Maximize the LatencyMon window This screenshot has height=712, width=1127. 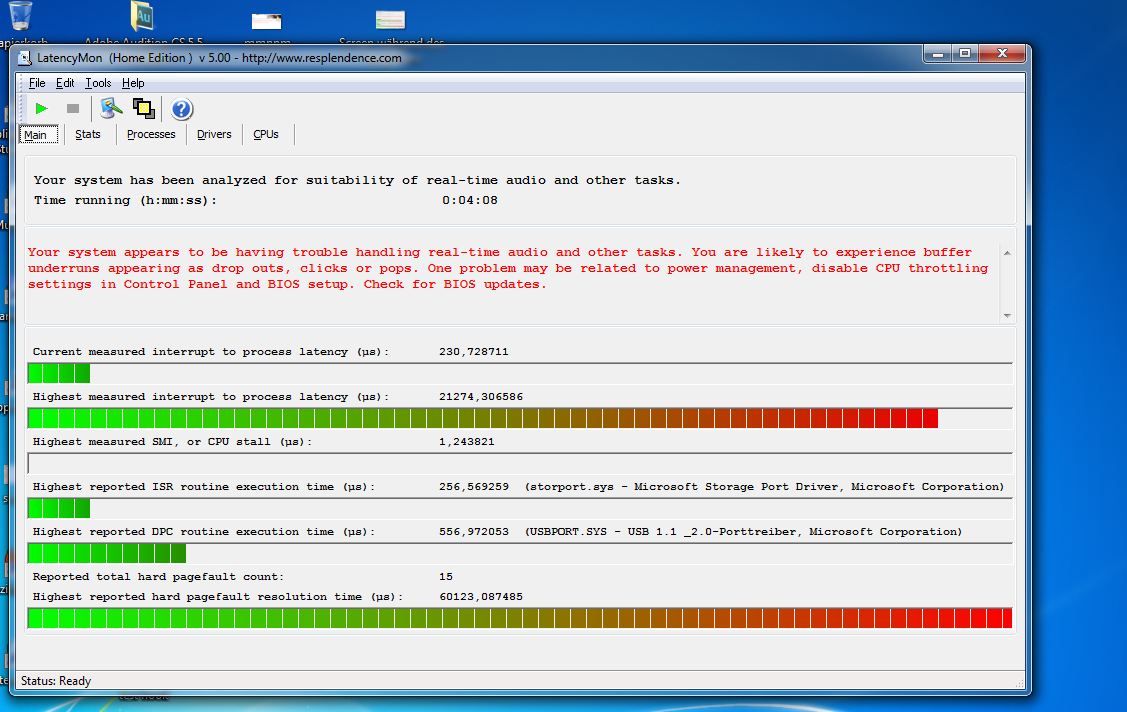click(965, 54)
